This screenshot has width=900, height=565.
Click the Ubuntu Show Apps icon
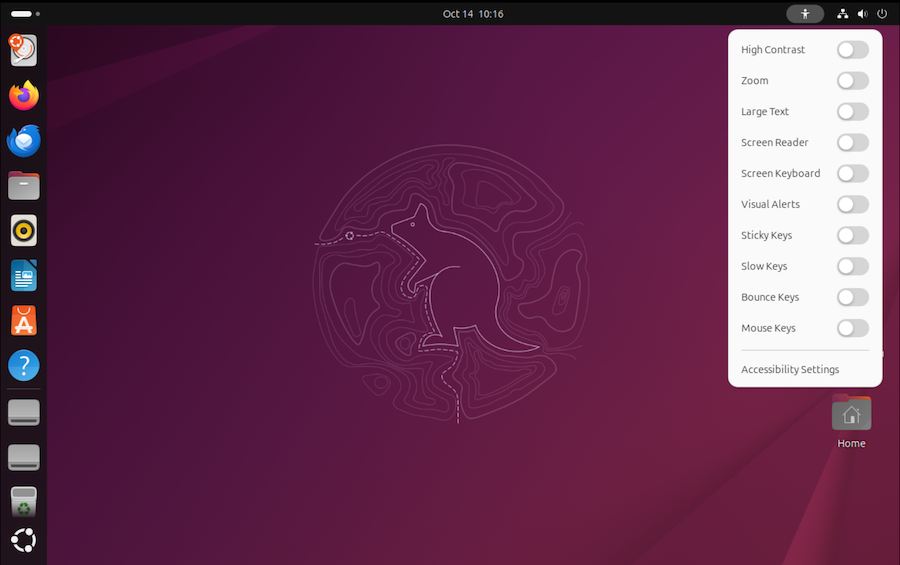point(24,541)
